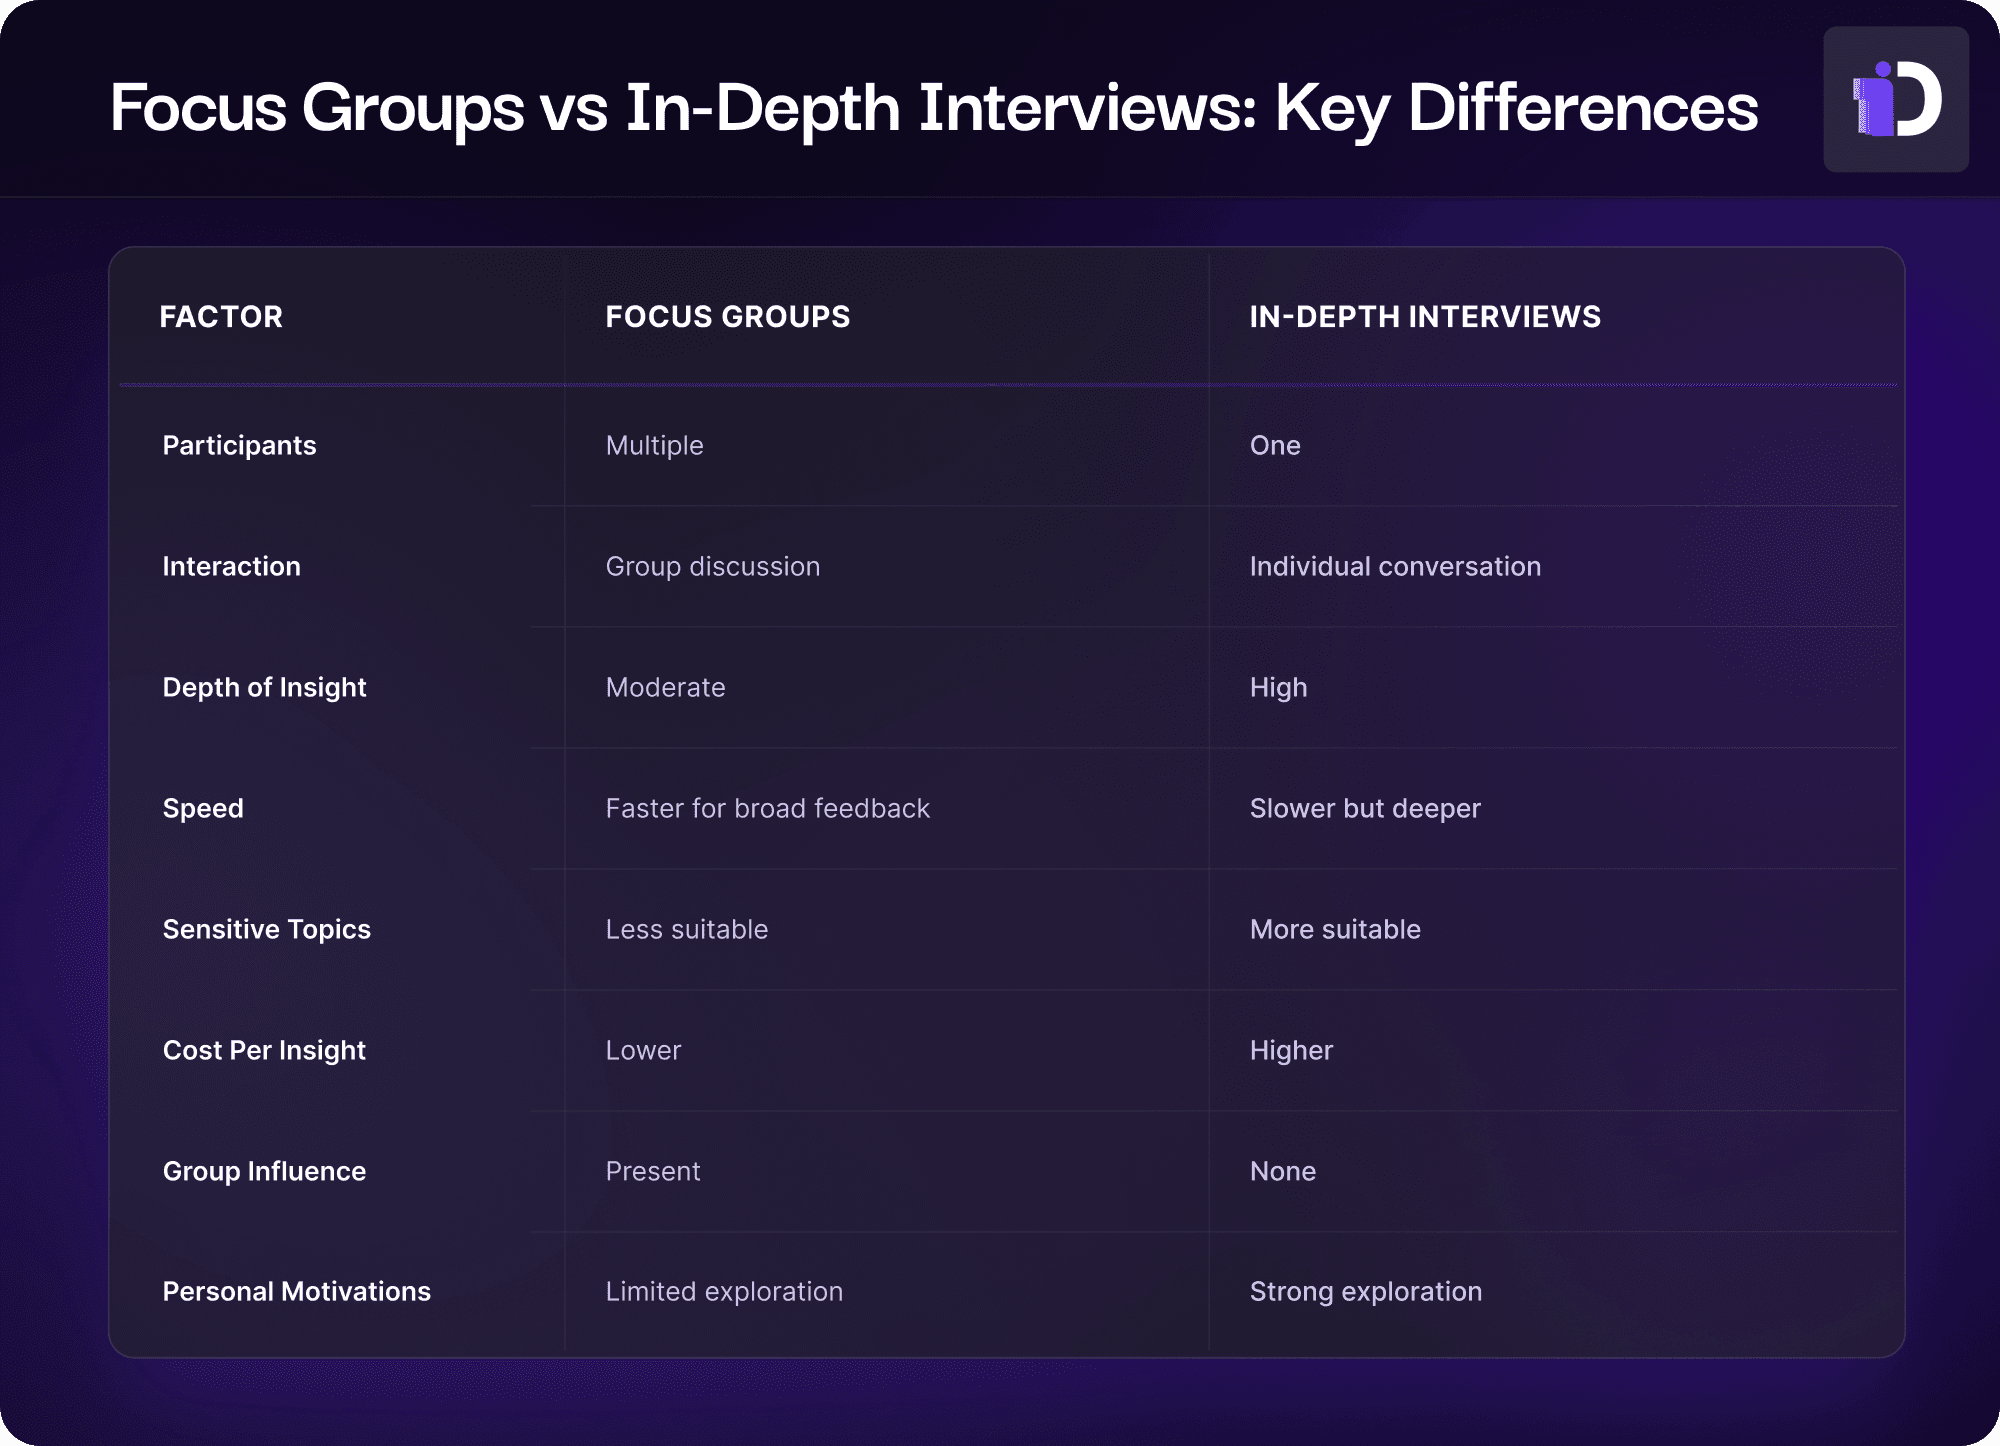Select the 'Present' cell
The image size is (2000, 1446).
653,1172
